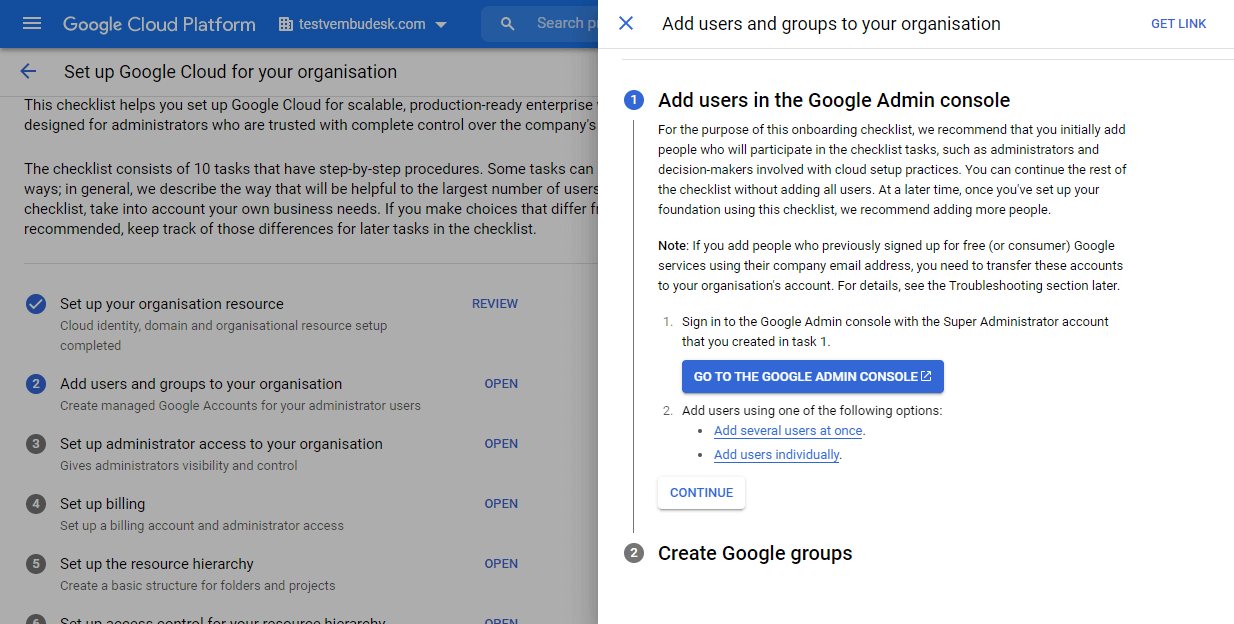Close the Add users and groups panel
The width and height of the screenshot is (1234, 624).
[626, 23]
